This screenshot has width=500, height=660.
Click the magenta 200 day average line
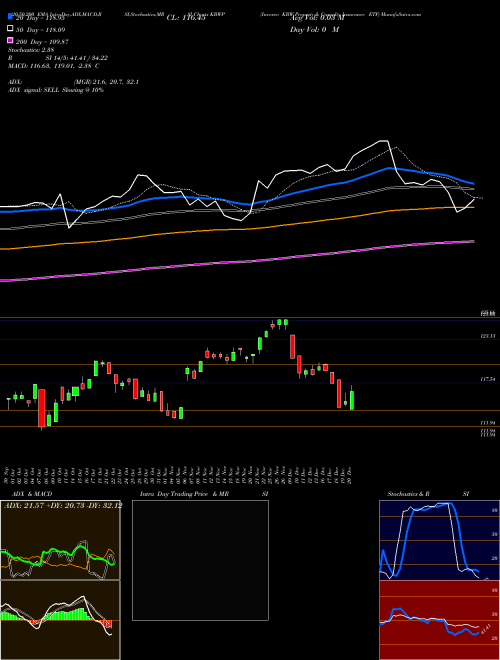coord(237,262)
